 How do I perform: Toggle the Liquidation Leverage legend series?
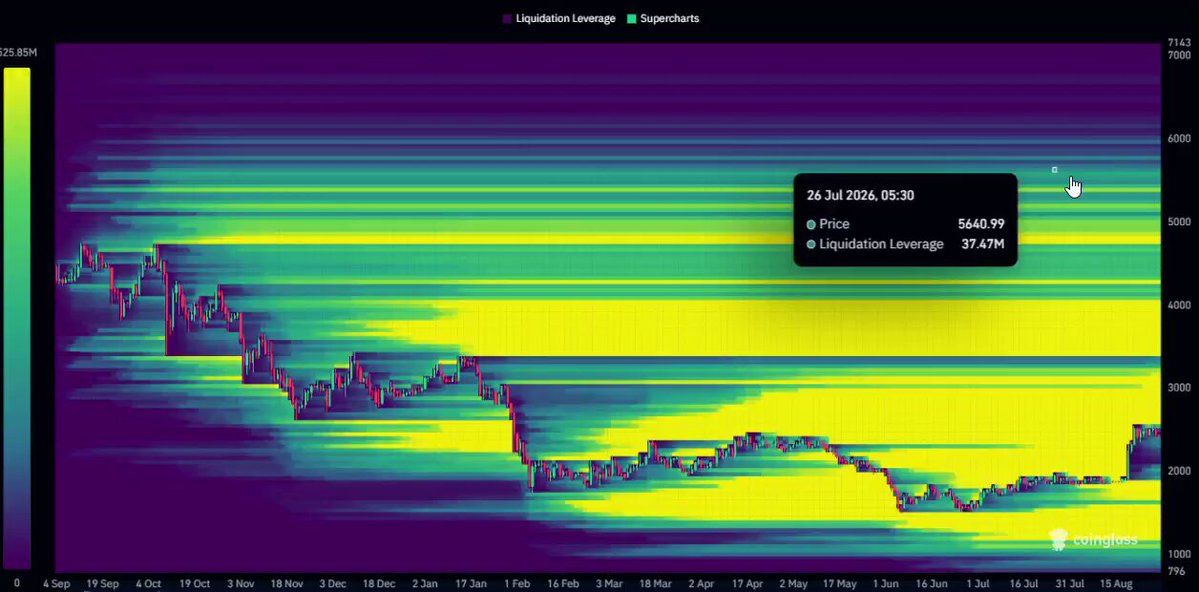[559, 18]
